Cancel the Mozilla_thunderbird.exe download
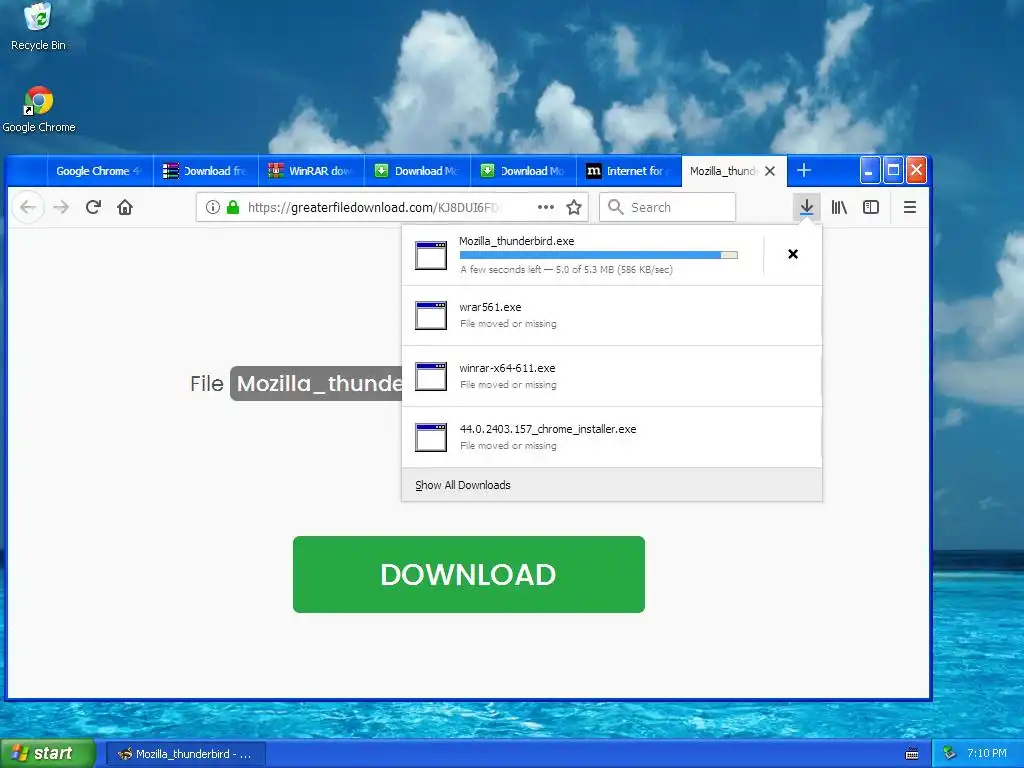This screenshot has width=1024, height=768. pos(793,254)
